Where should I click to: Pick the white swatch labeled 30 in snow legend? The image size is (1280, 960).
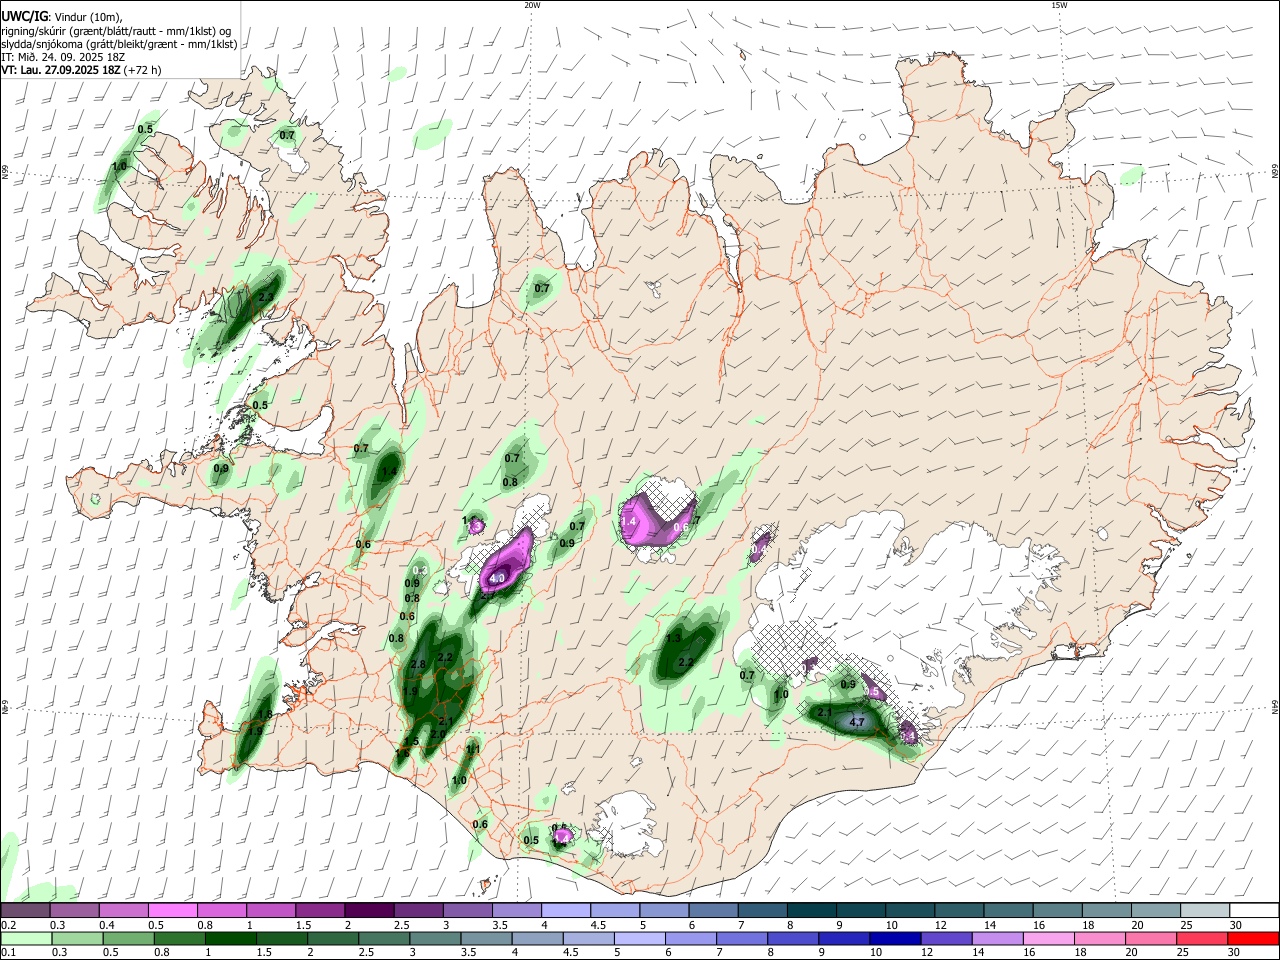[1253, 911]
